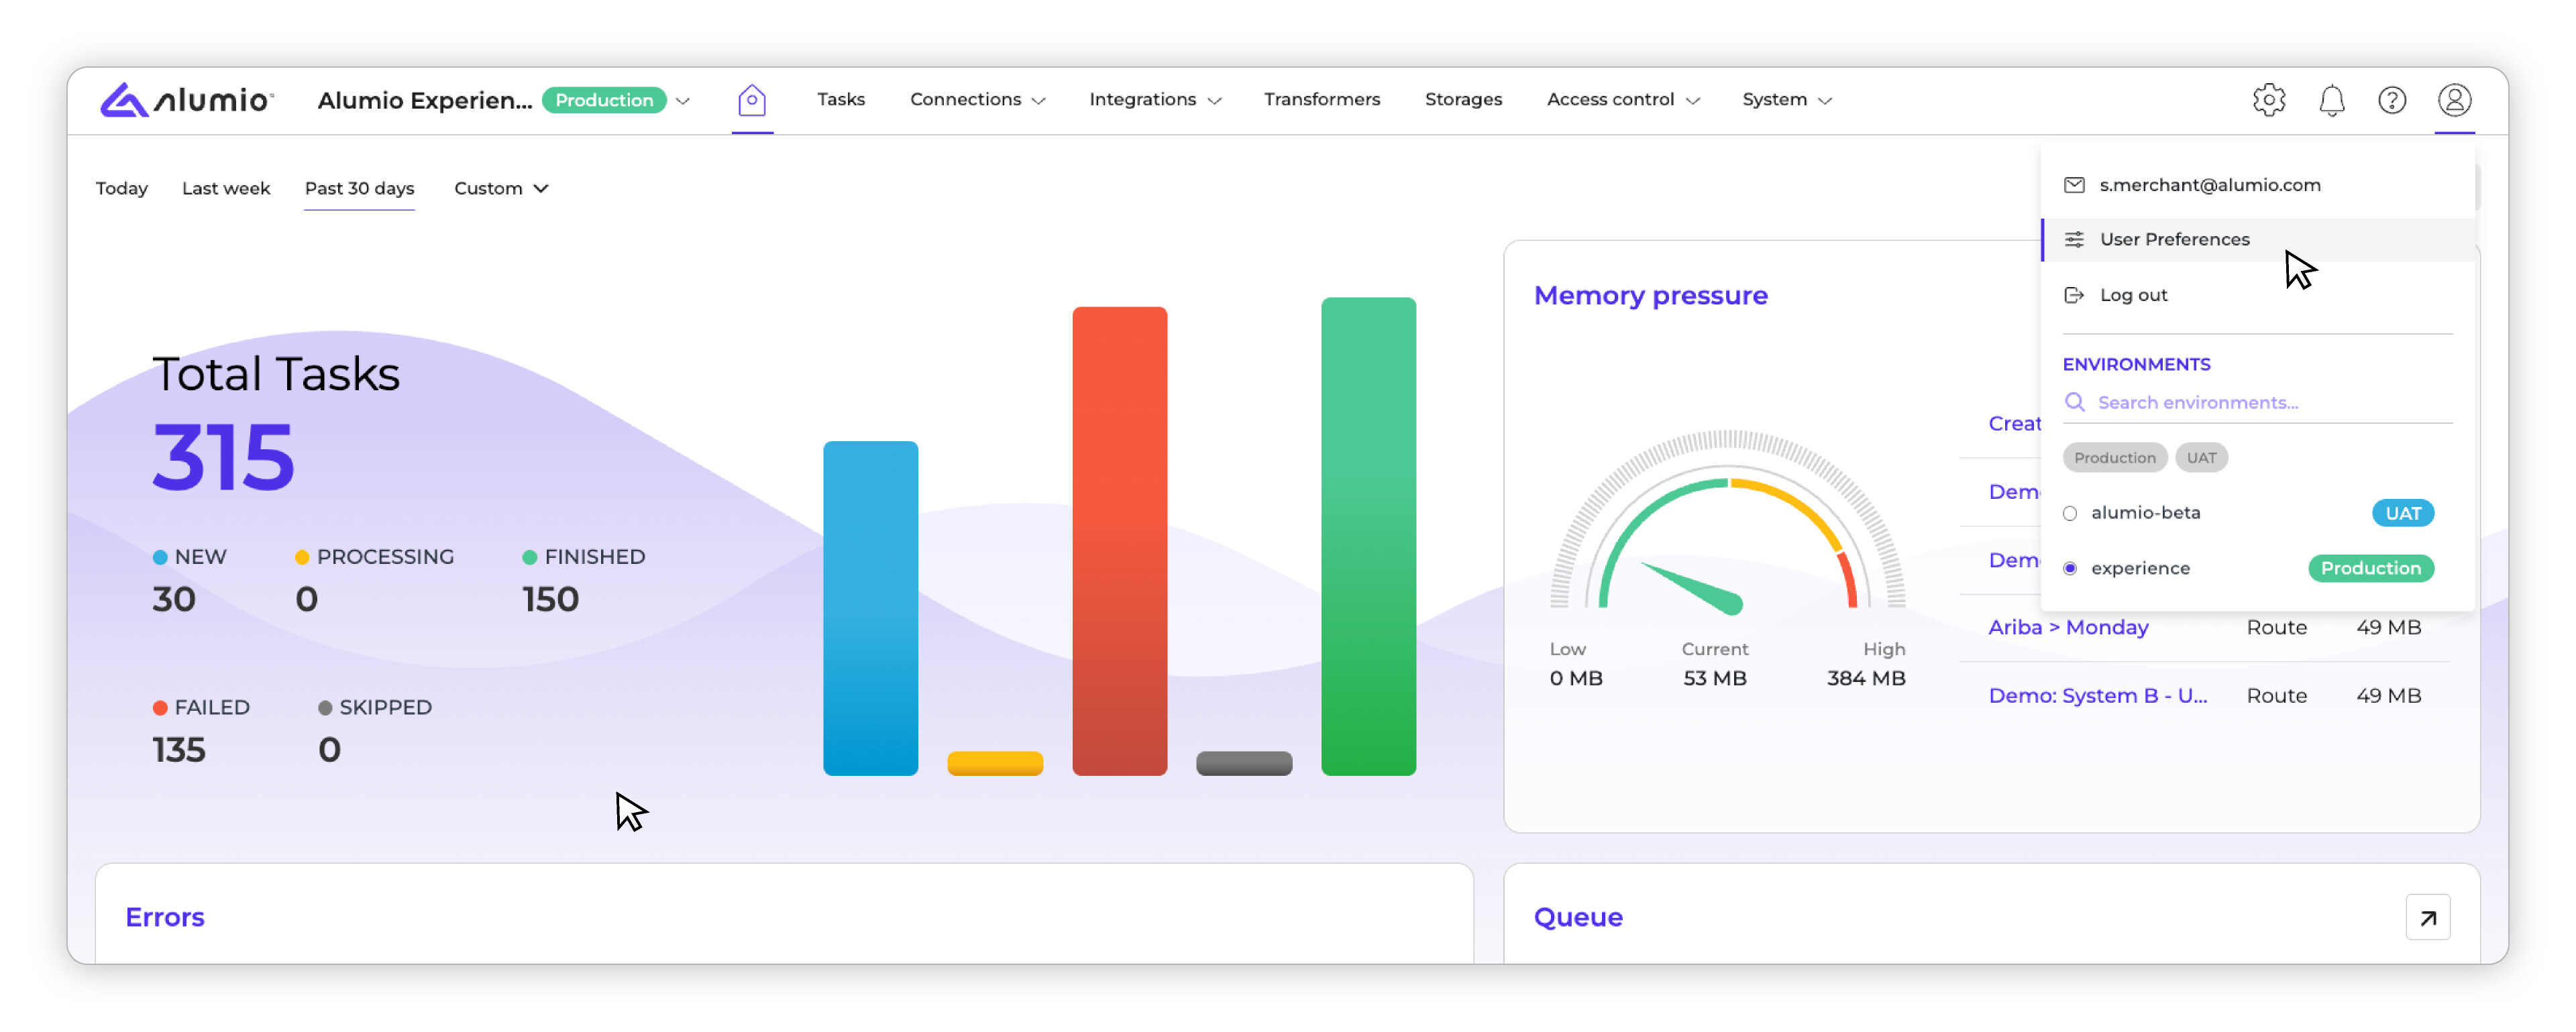This screenshot has height=1032, width=2576.
Task: Expand the Connections dropdown menu
Action: pos(976,100)
